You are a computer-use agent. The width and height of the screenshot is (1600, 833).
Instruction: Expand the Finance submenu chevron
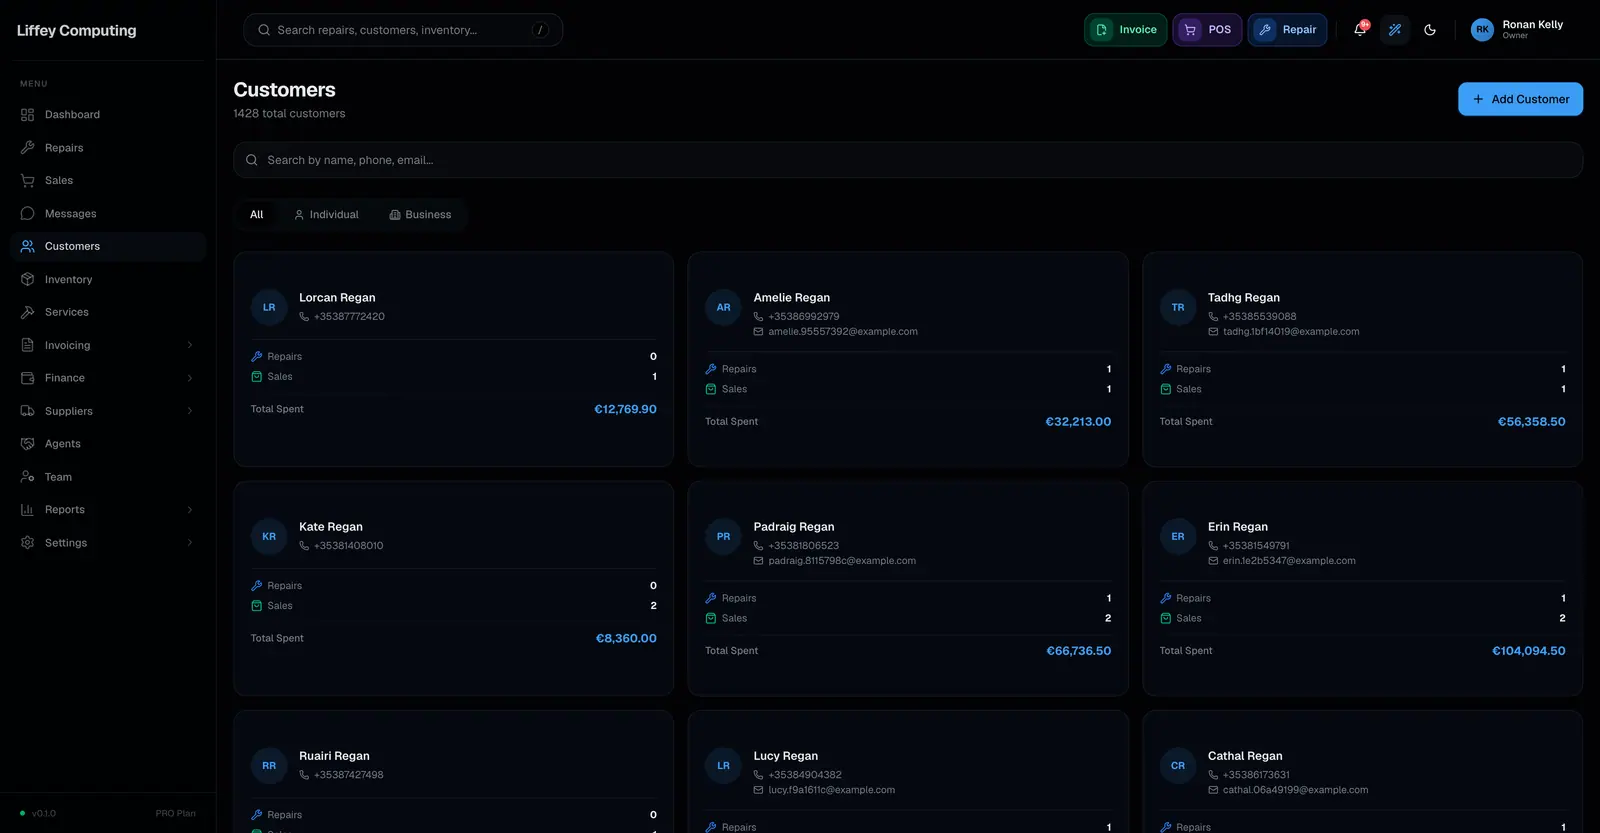(190, 378)
